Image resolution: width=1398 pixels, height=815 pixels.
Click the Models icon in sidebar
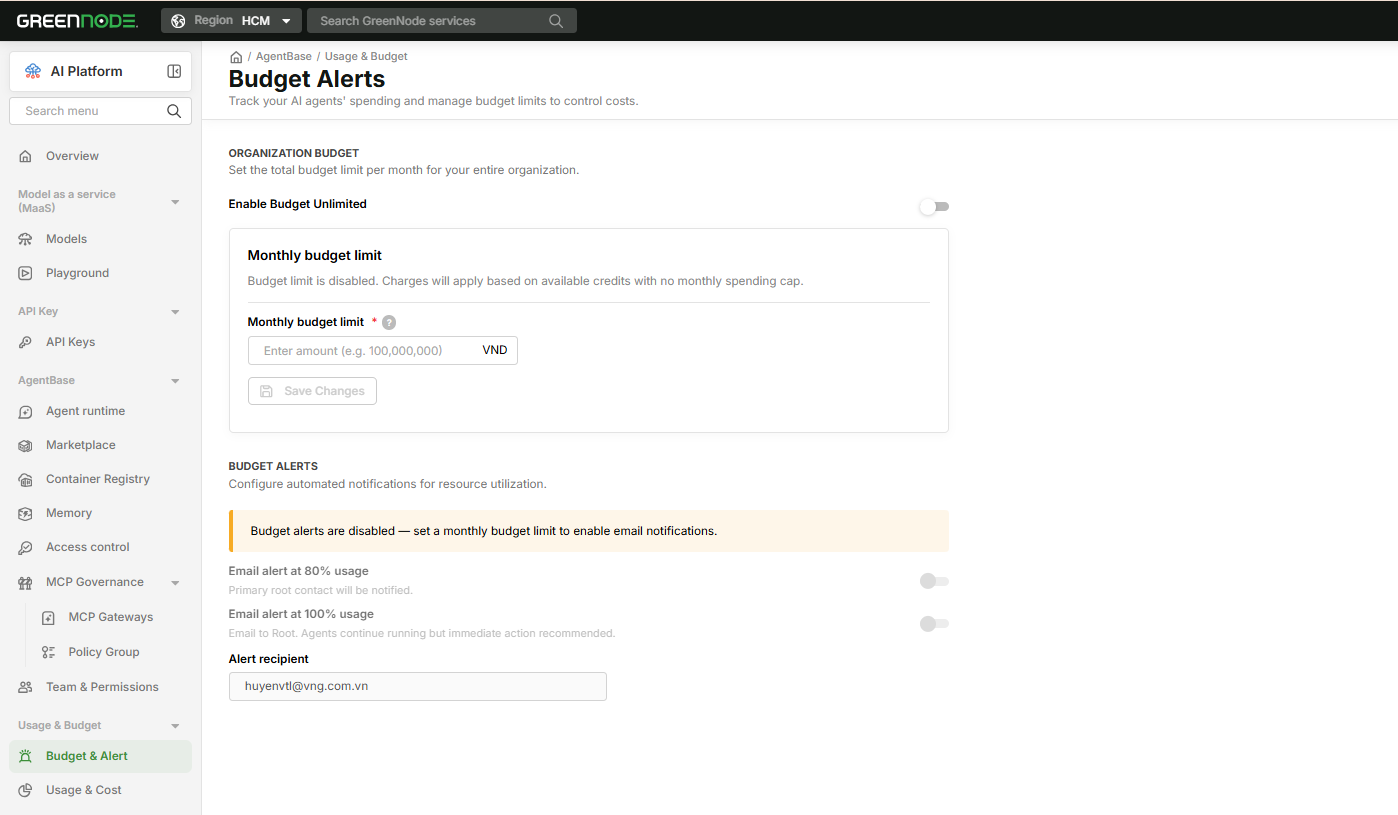26,239
